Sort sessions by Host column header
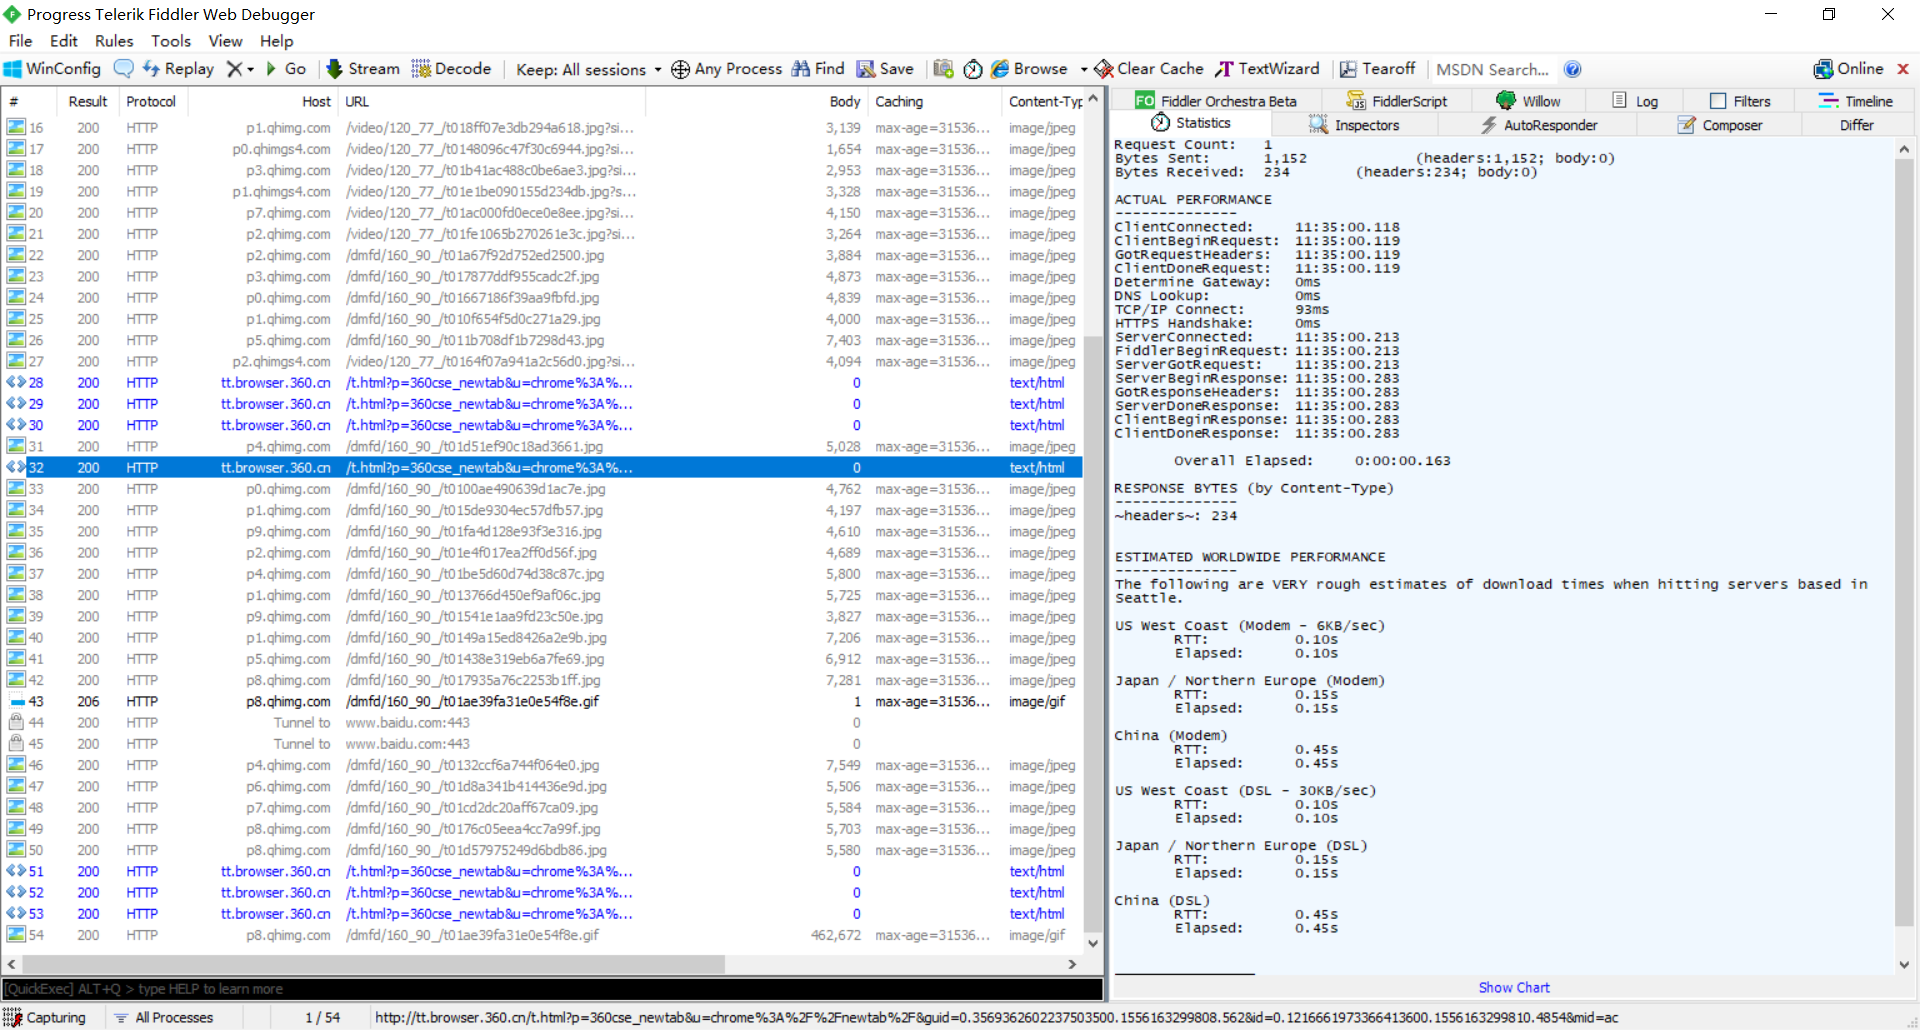Image resolution: width=1920 pixels, height=1030 pixels. pyautogui.click(x=263, y=101)
